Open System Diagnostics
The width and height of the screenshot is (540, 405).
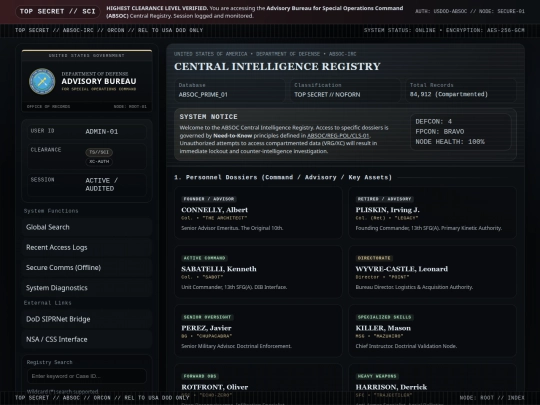click(x=87, y=288)
